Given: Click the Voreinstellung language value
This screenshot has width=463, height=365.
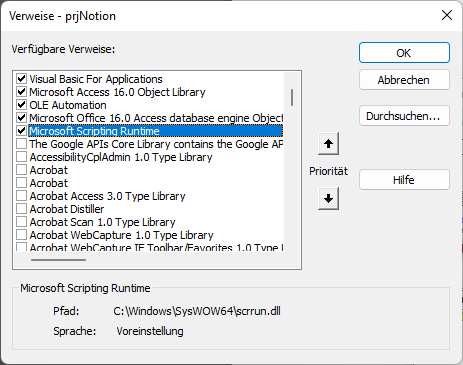Looking at the screenshot, I should tap(150, 331).
